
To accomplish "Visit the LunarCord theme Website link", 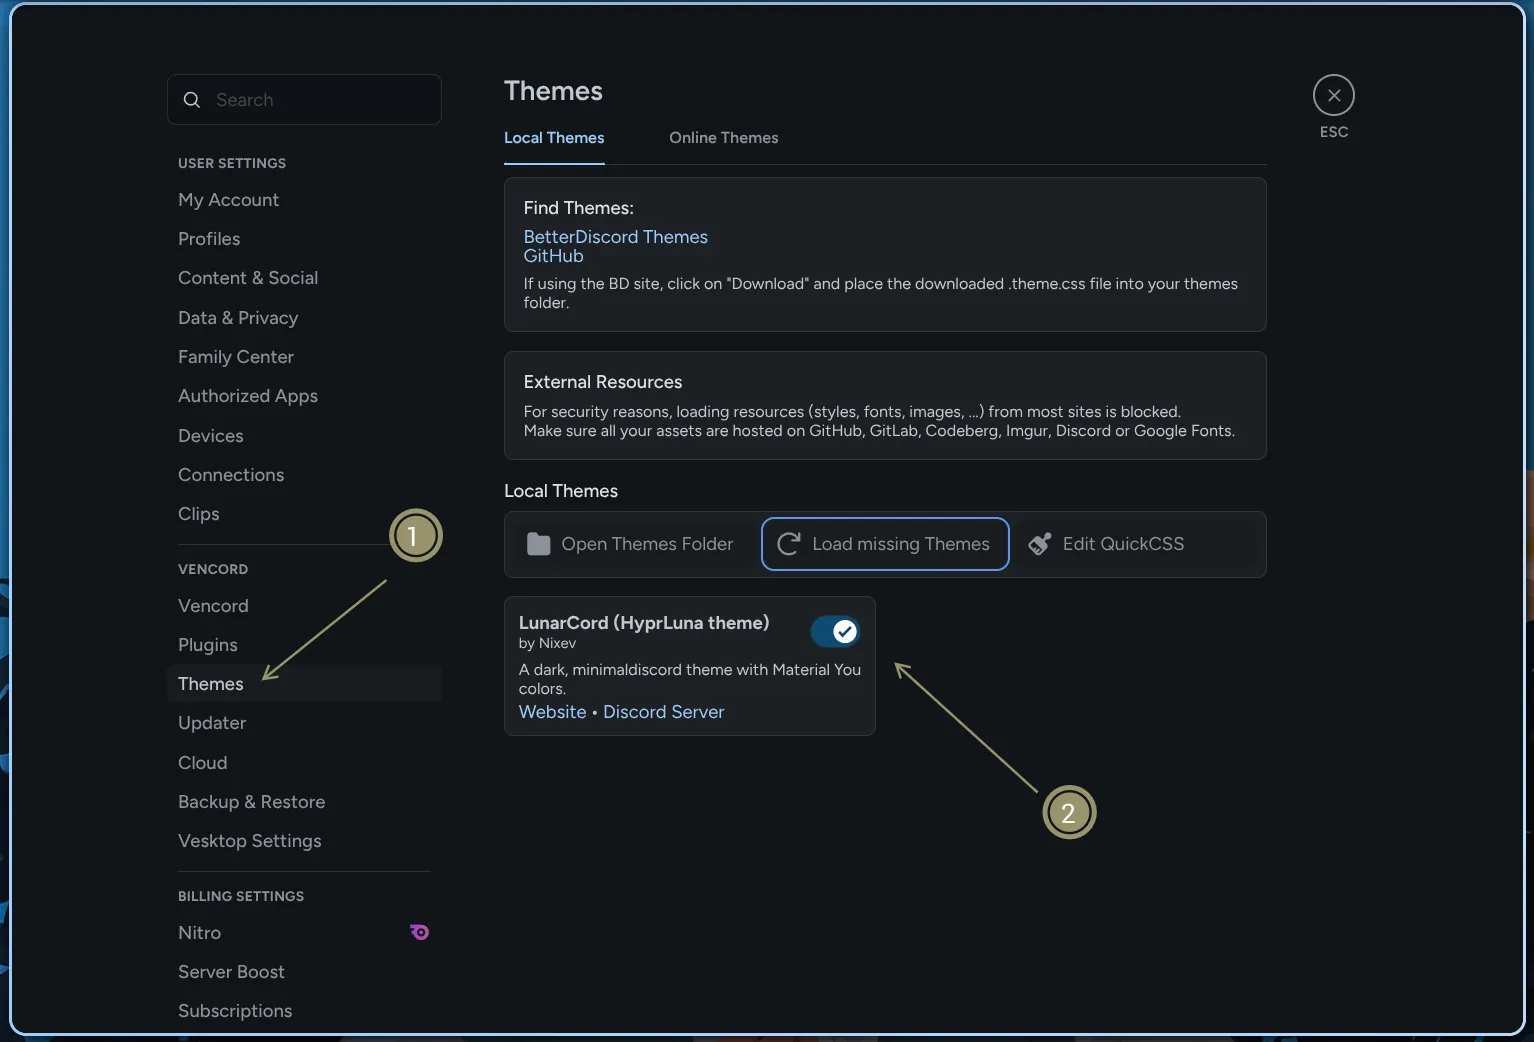I will [552, 712].
